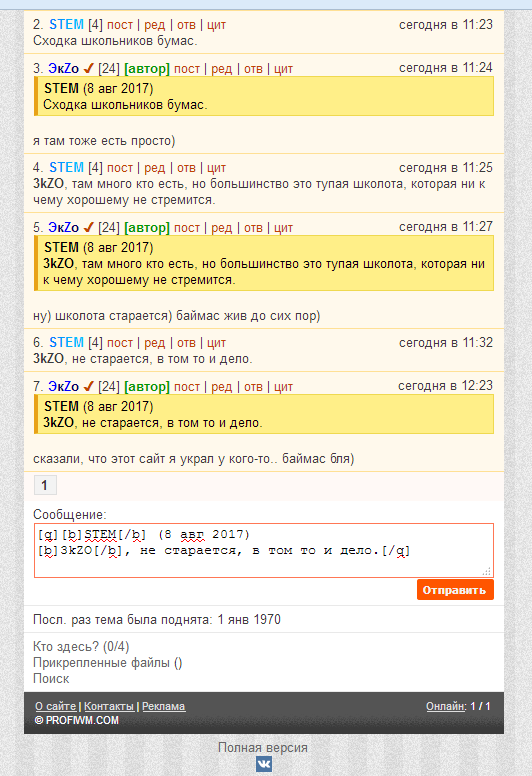Click the Отправить submit button
The height and width of the screenshot is (776, 532).
[455, 590]
